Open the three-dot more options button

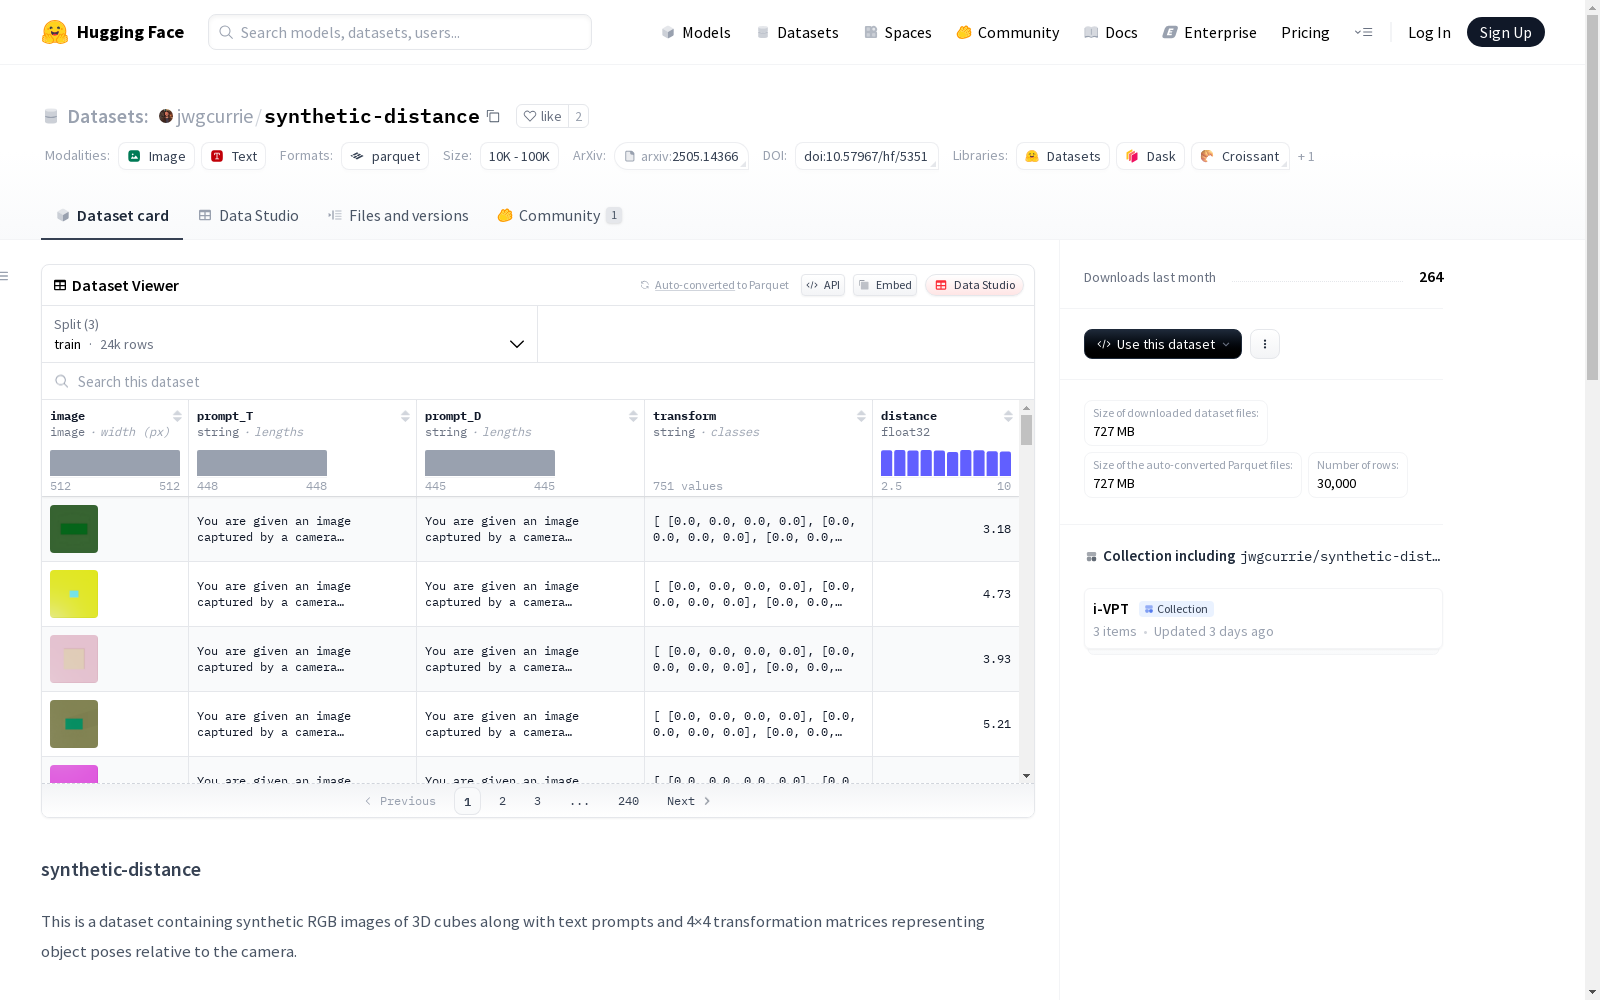point(1265,344)
